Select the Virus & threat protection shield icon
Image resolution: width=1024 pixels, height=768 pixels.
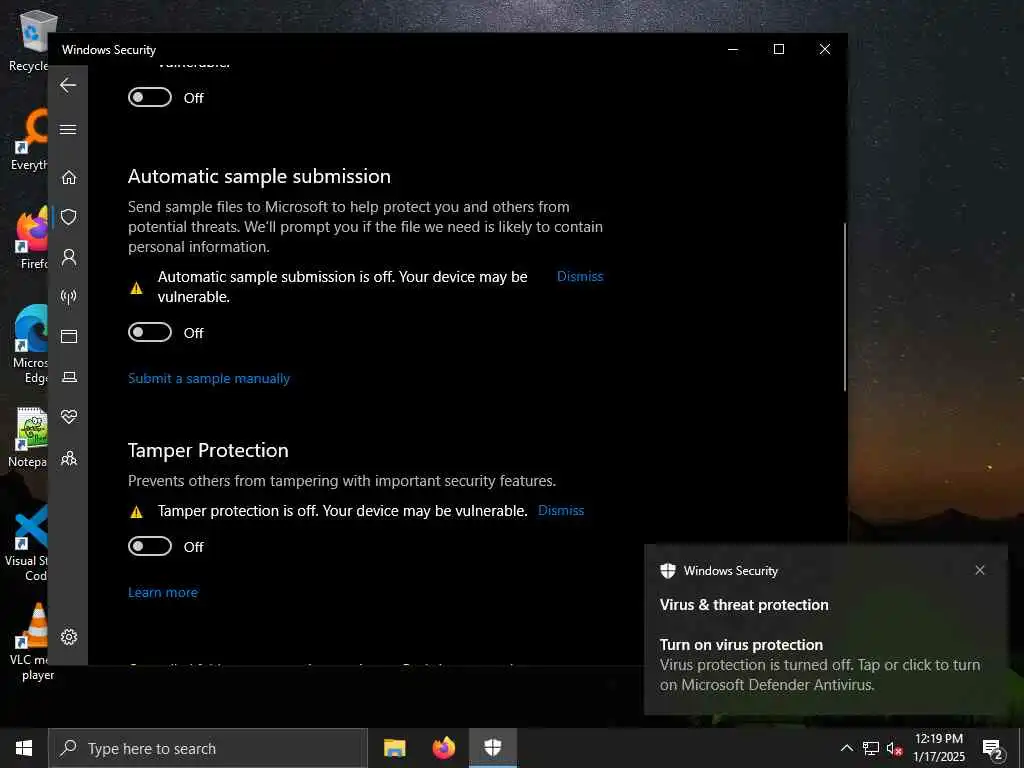69,217
